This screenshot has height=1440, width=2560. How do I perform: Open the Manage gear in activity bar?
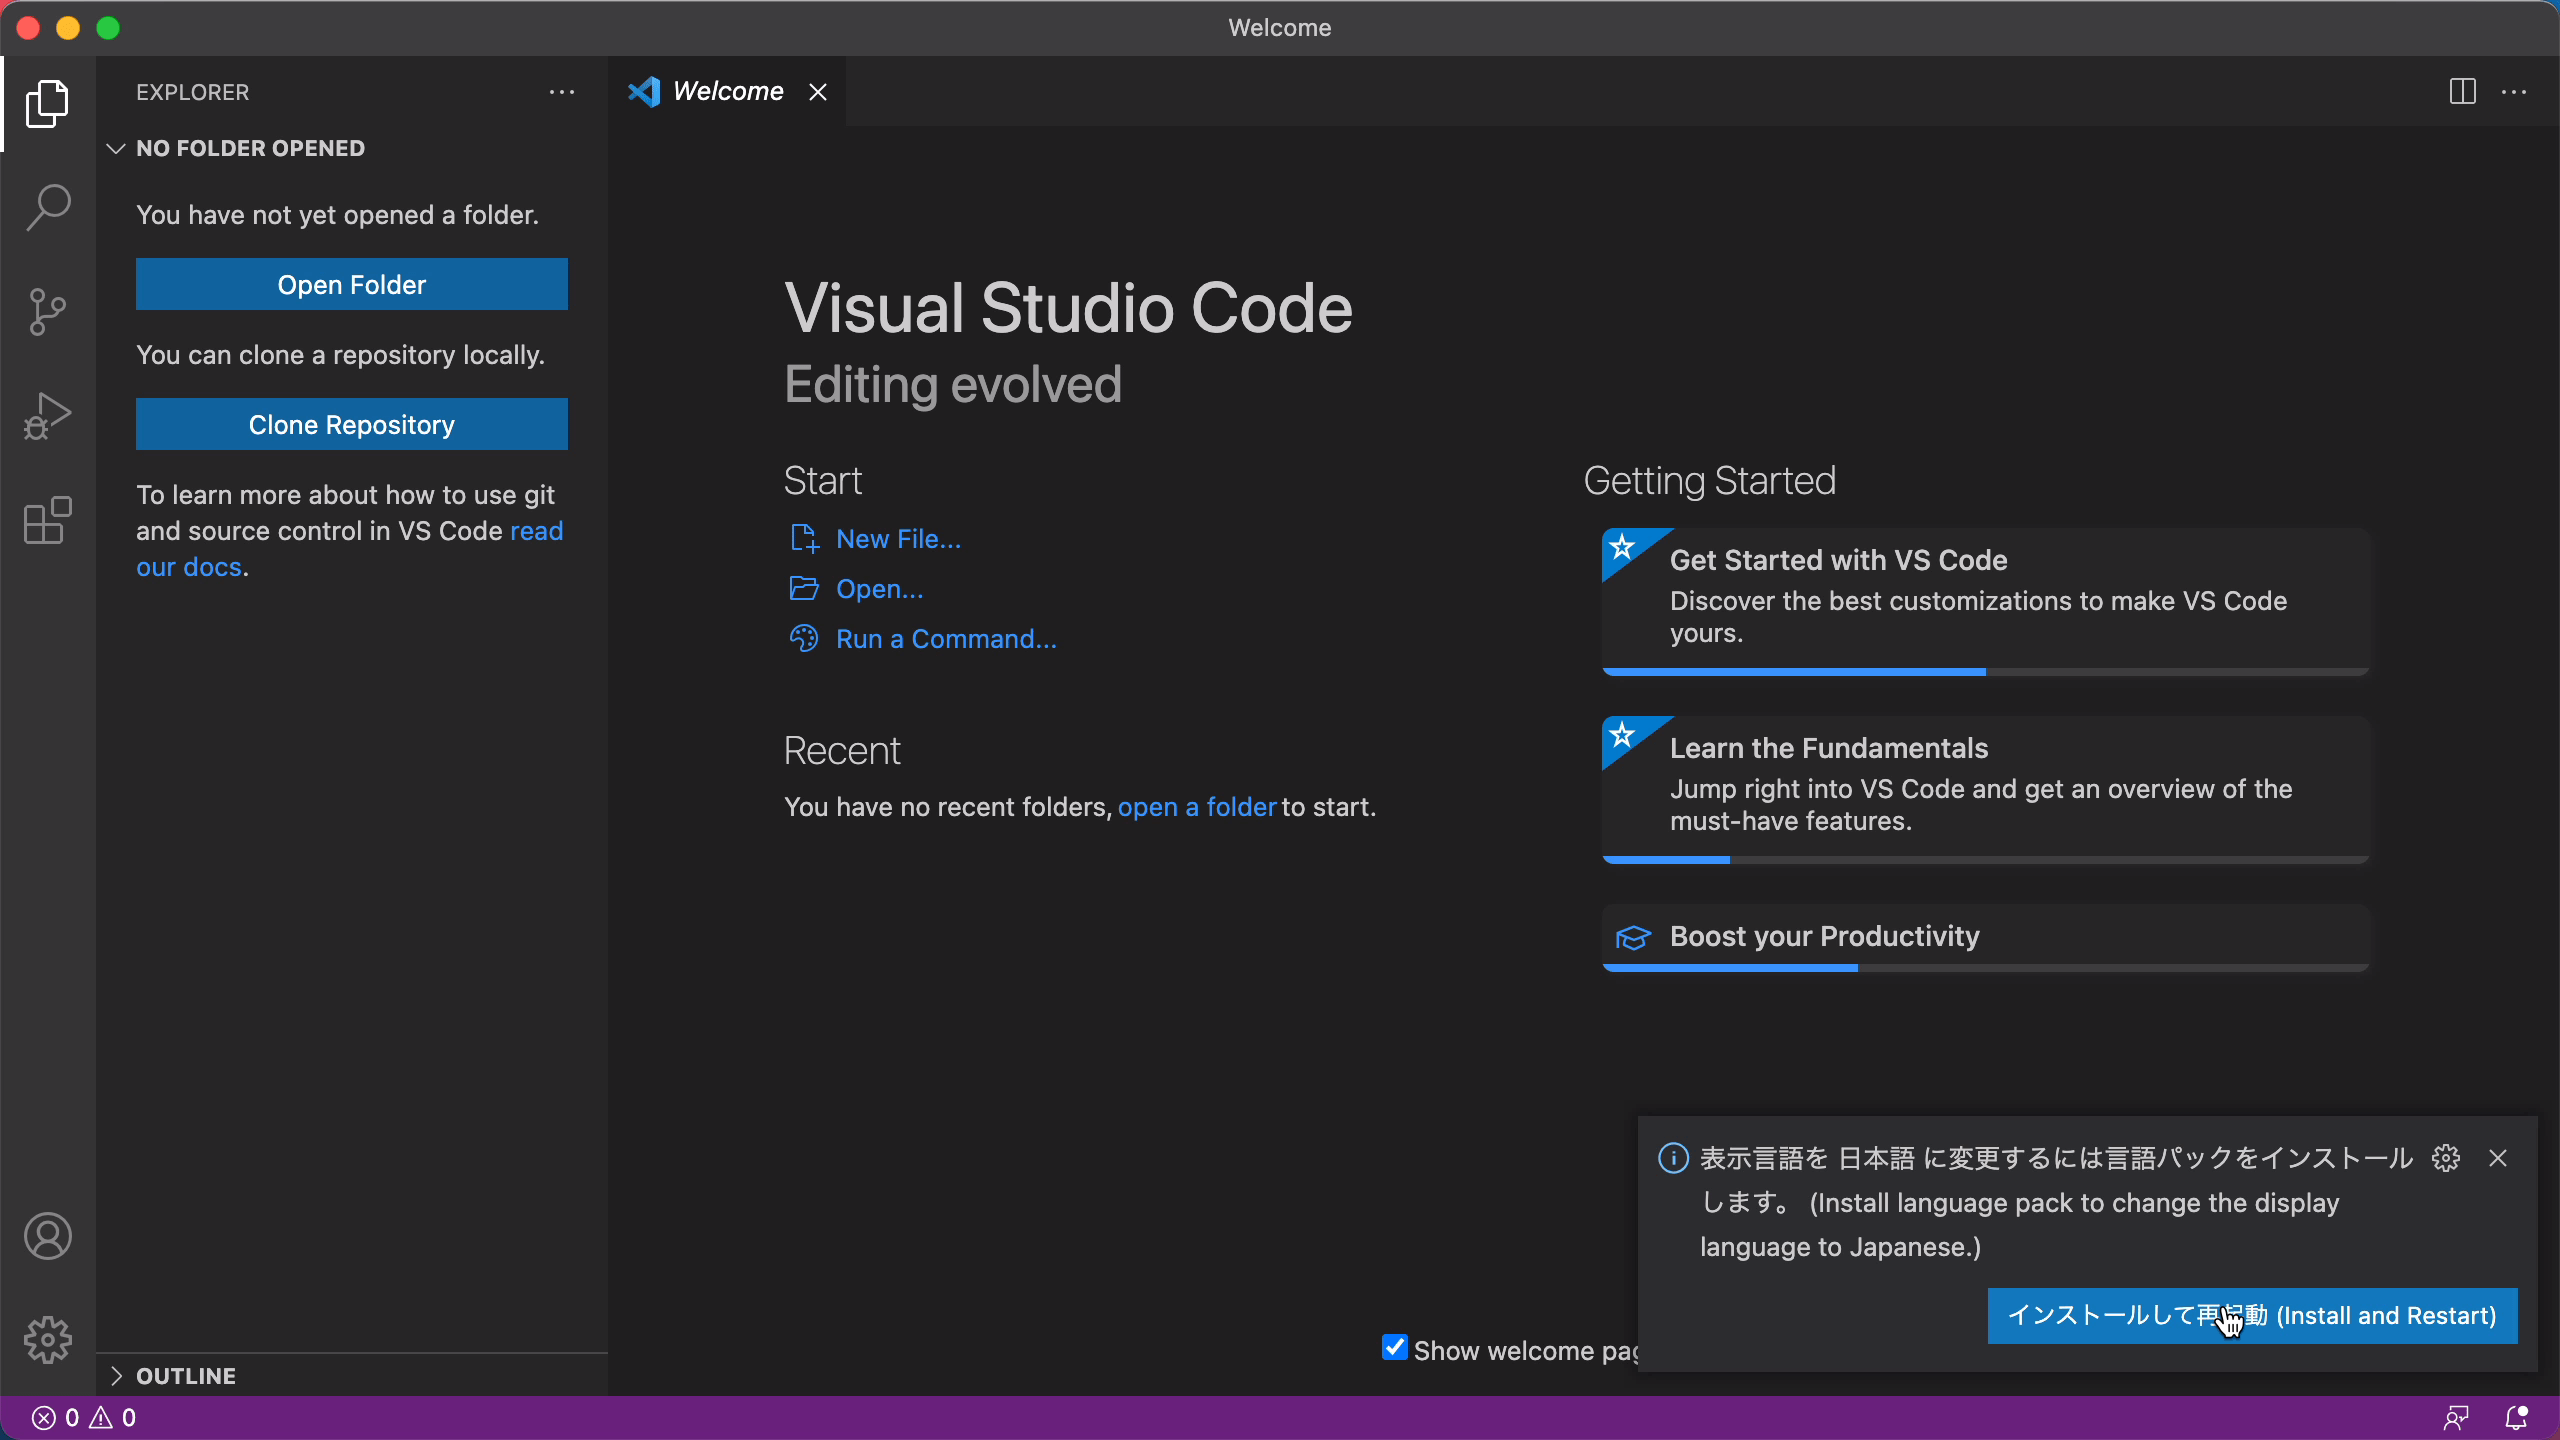click(x=47, y=1340)
